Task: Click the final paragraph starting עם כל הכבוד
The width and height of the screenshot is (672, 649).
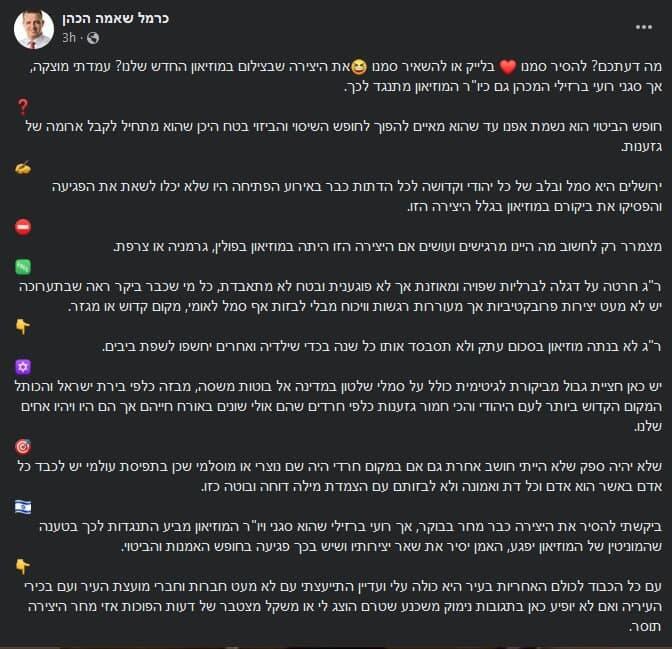Action: [344, 606]
